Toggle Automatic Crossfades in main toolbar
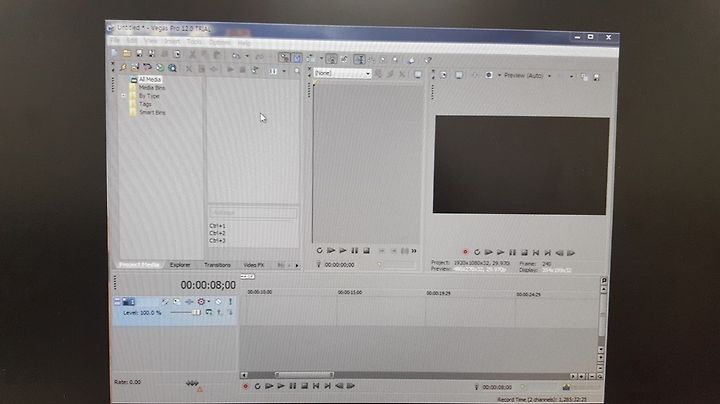The width and height of the screenshot is (720, 404). (297, 58)
